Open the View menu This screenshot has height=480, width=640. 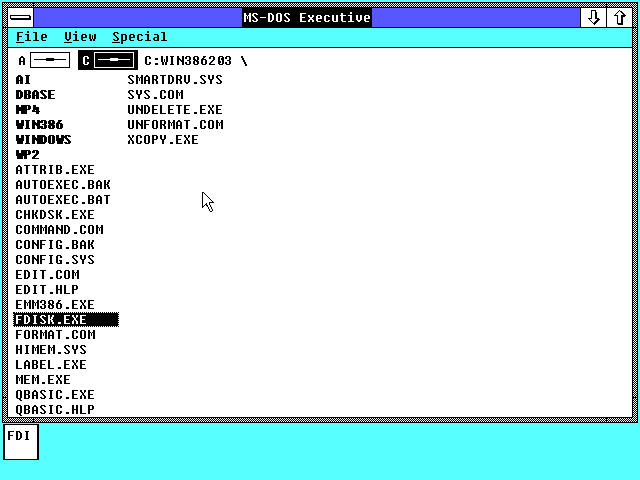[80, 37]
